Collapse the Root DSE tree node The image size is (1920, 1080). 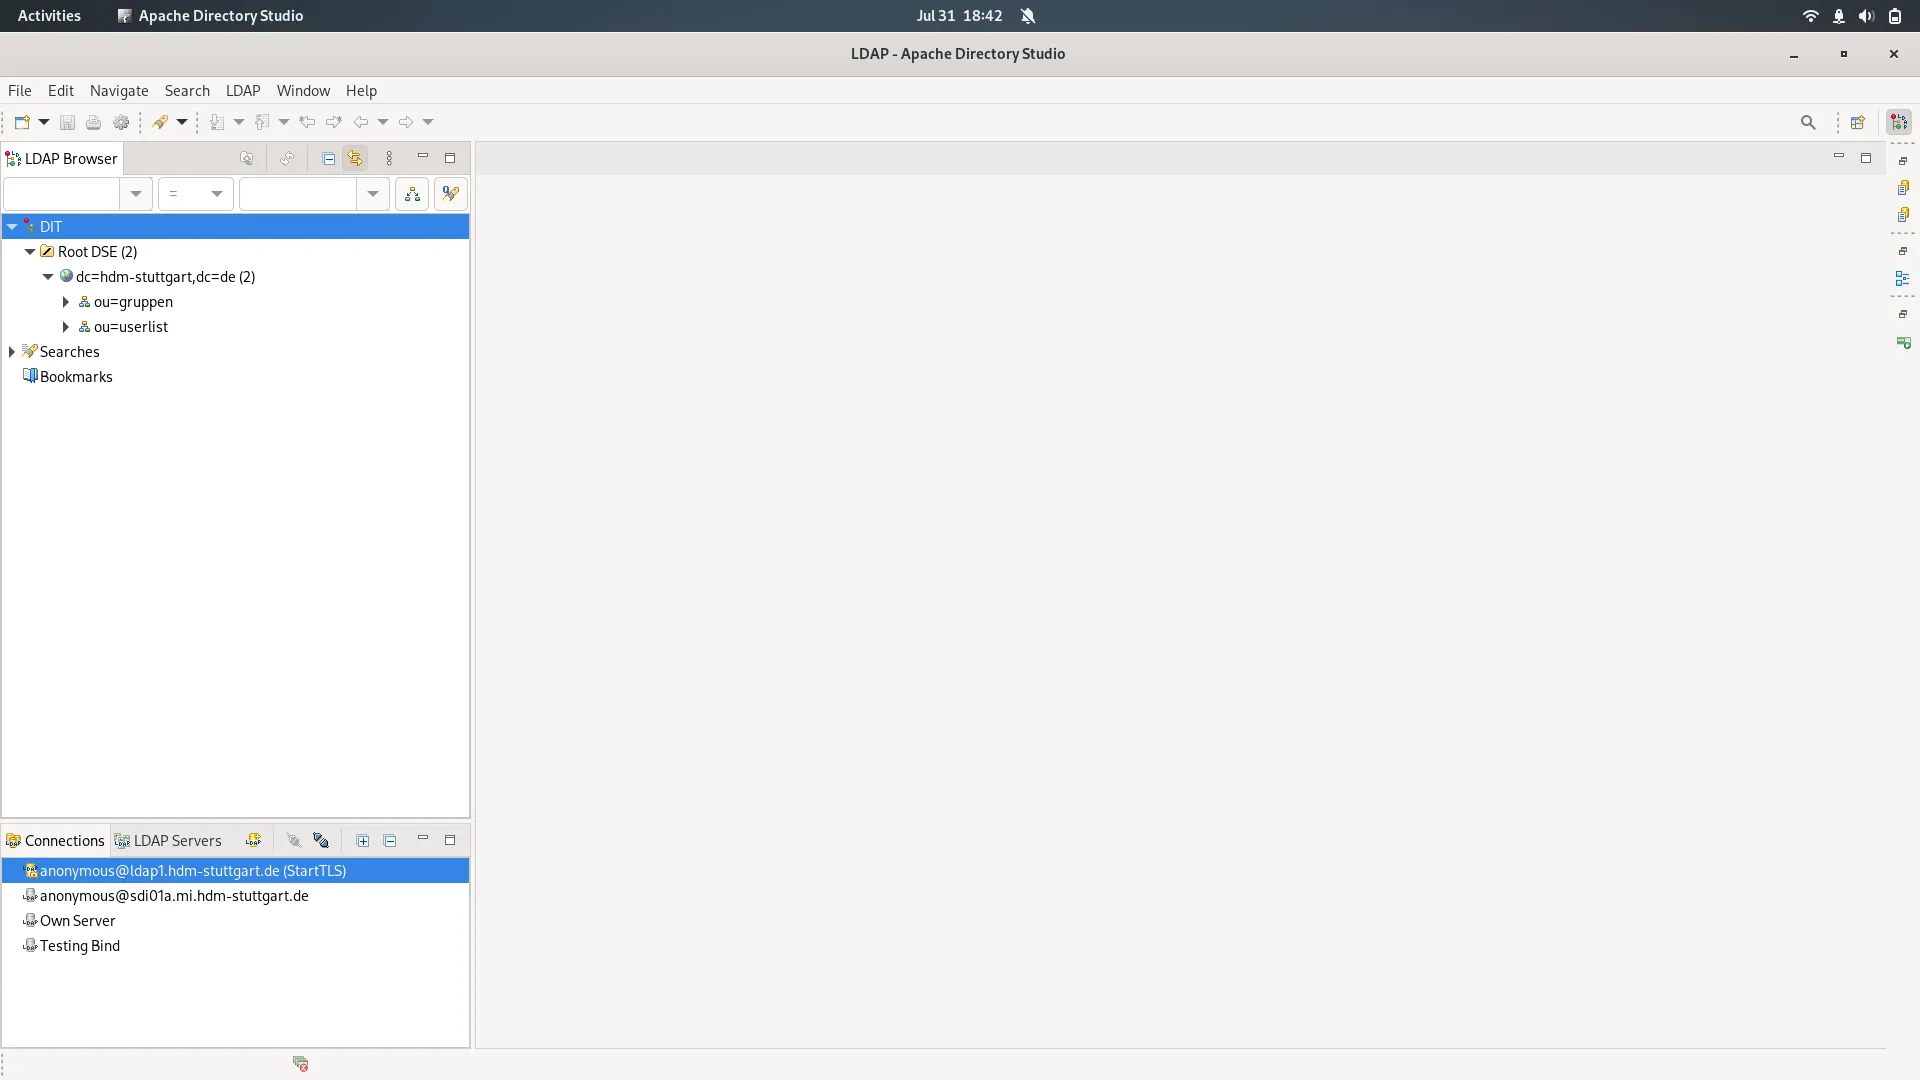pyautogui.click(x=30, y=252)
